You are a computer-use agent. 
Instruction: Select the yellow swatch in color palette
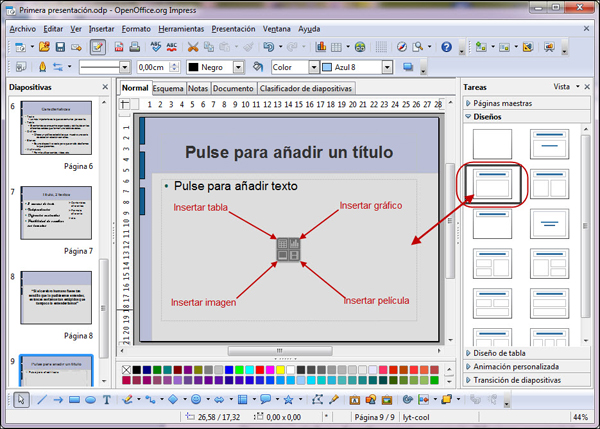click(x=279, y=369)
